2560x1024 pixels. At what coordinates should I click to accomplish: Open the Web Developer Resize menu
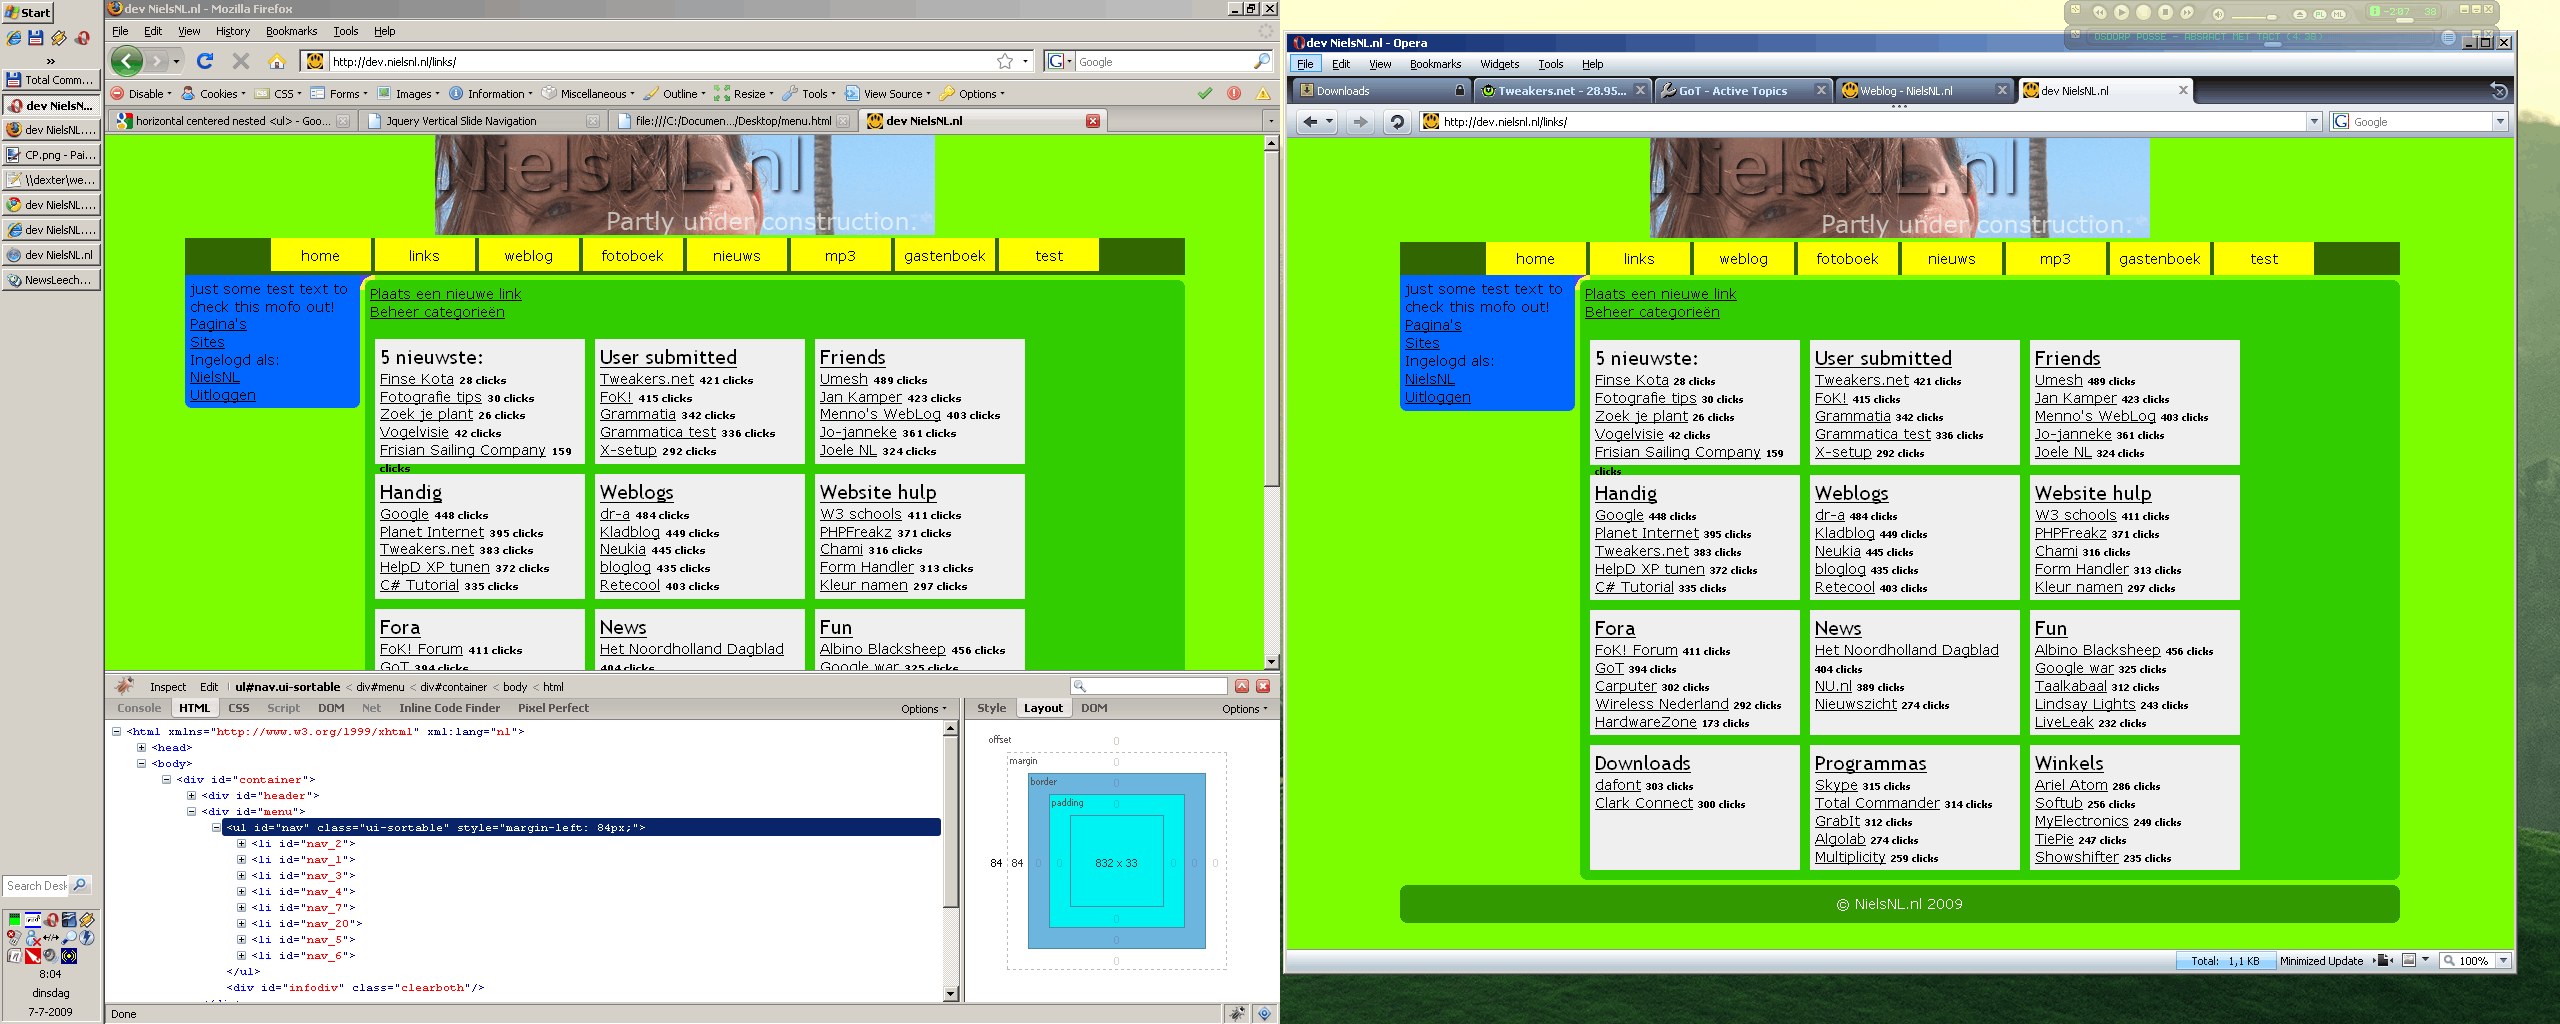pos(744,94)
